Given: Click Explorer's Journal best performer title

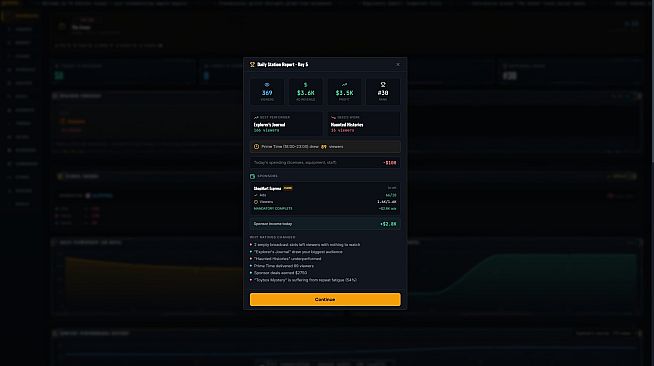Looking at the screenshot, I should [269, 125].
